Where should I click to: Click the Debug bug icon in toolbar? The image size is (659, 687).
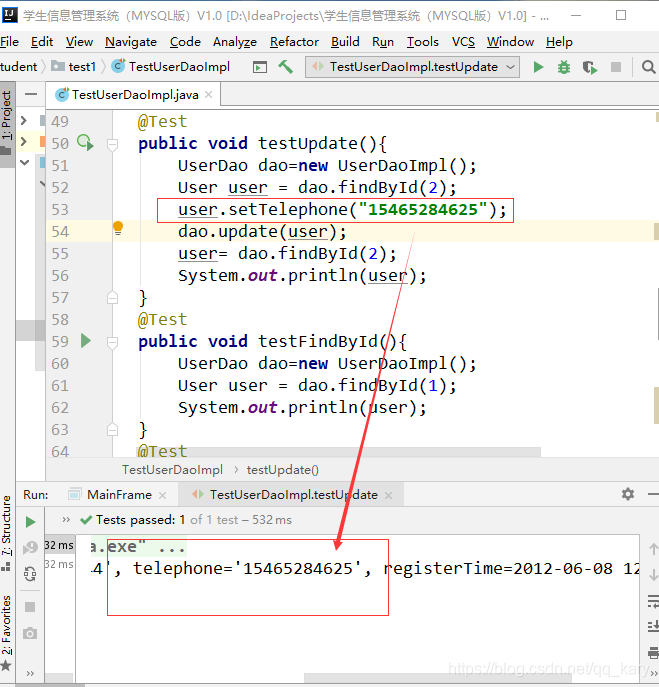pos(564,67)
